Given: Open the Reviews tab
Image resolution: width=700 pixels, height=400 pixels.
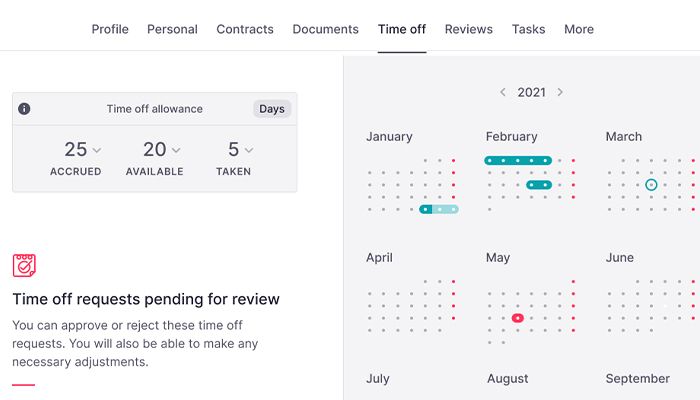Looking at the screenshot, I should (x=468, y=29).
